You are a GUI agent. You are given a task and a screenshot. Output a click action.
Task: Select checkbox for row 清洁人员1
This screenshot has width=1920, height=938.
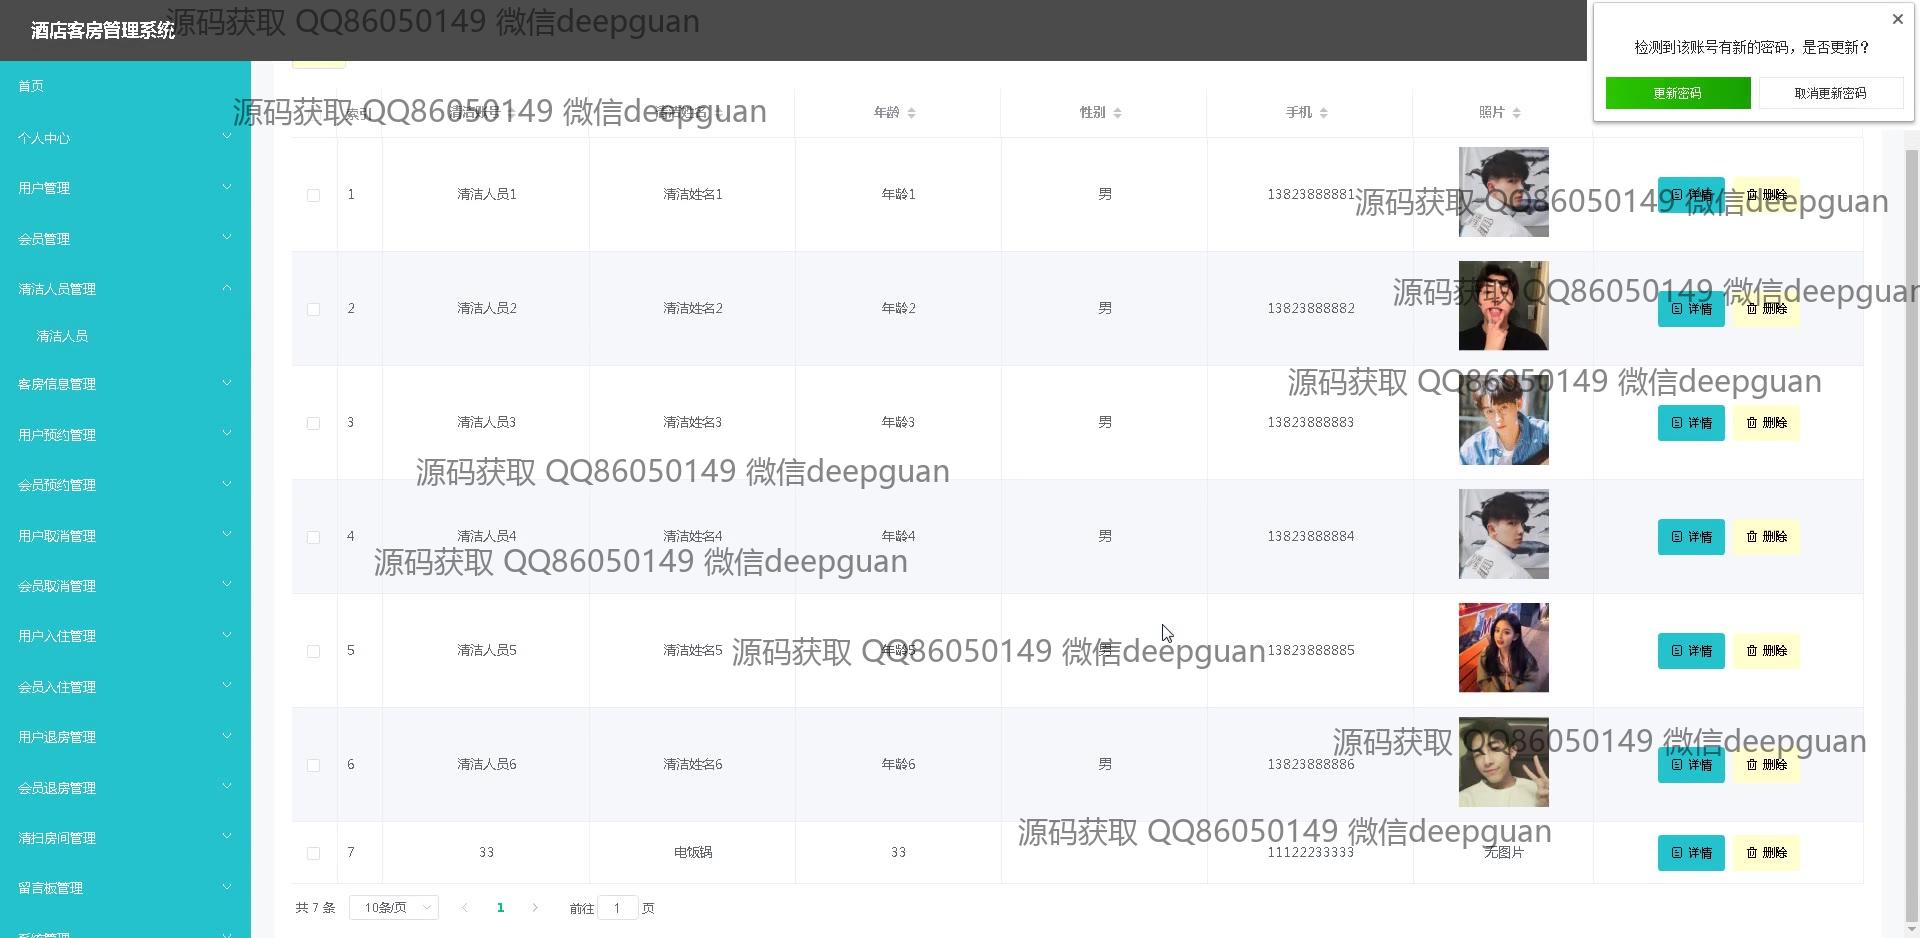point(313,195)
